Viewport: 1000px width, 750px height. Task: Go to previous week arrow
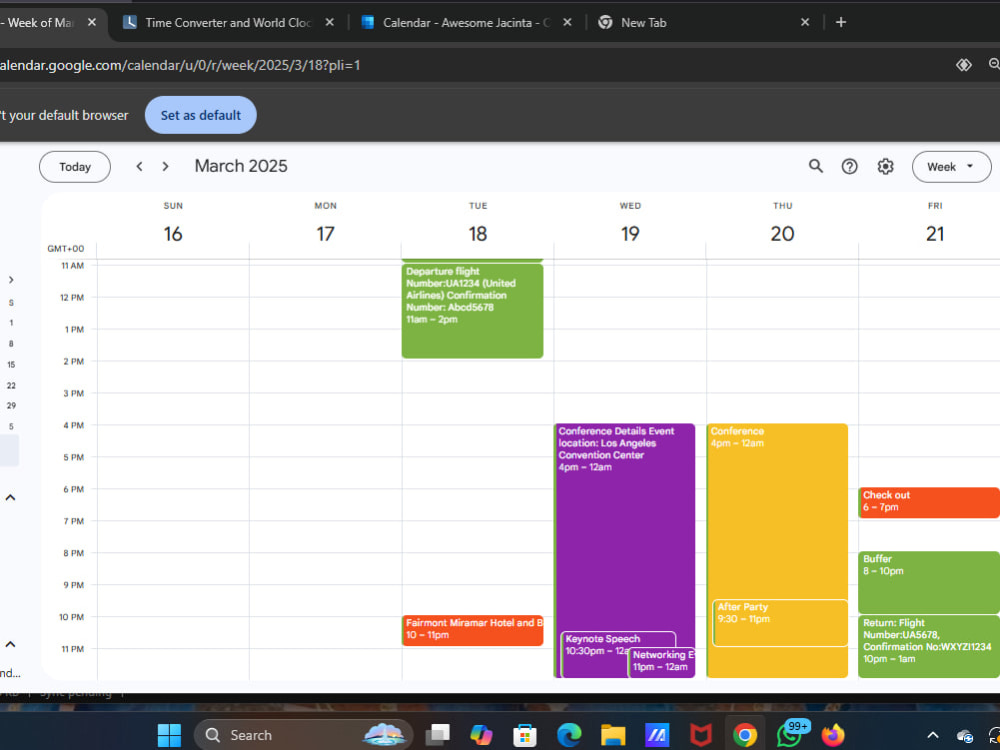[x=139, y=166]
